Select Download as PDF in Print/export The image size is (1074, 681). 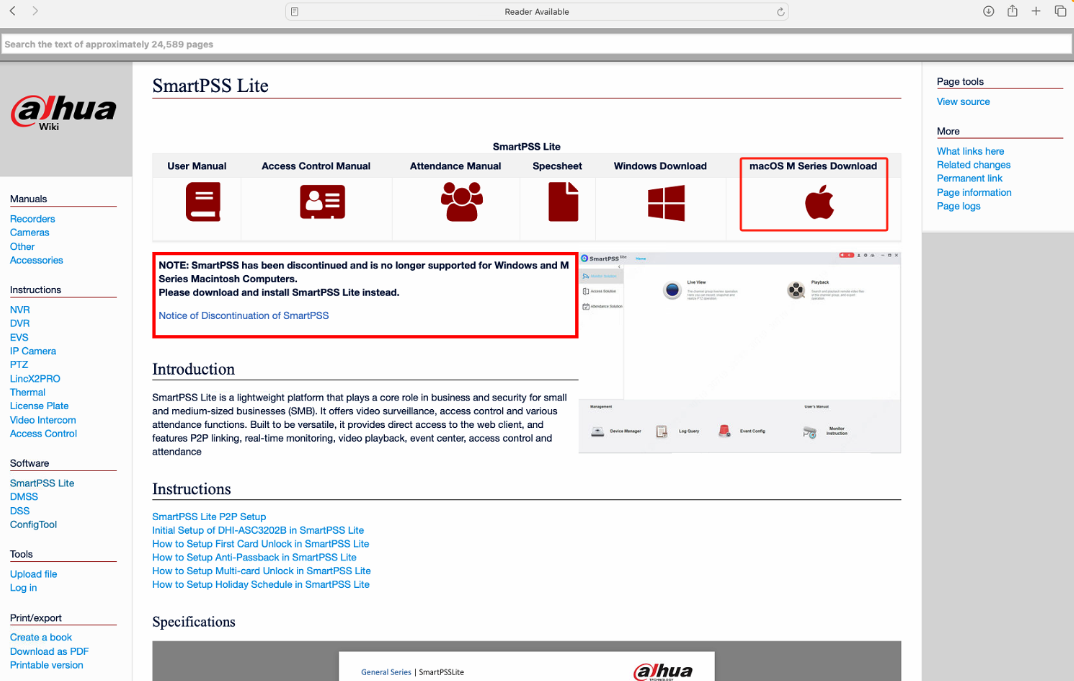(49, 651)
